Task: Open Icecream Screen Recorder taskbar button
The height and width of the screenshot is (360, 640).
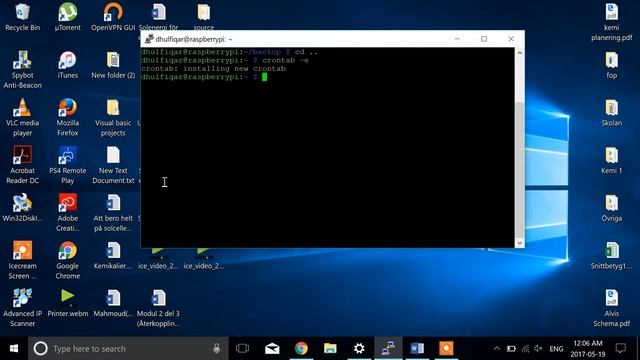Action: [446, 348]
